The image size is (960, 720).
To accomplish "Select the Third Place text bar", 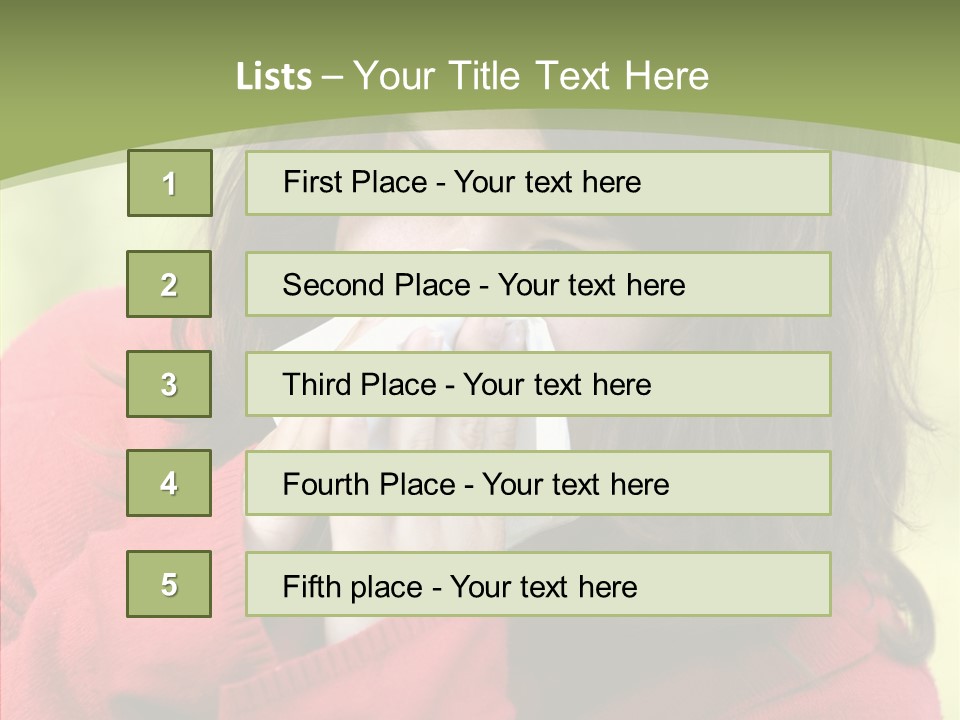I will click(x=538, y=384).
